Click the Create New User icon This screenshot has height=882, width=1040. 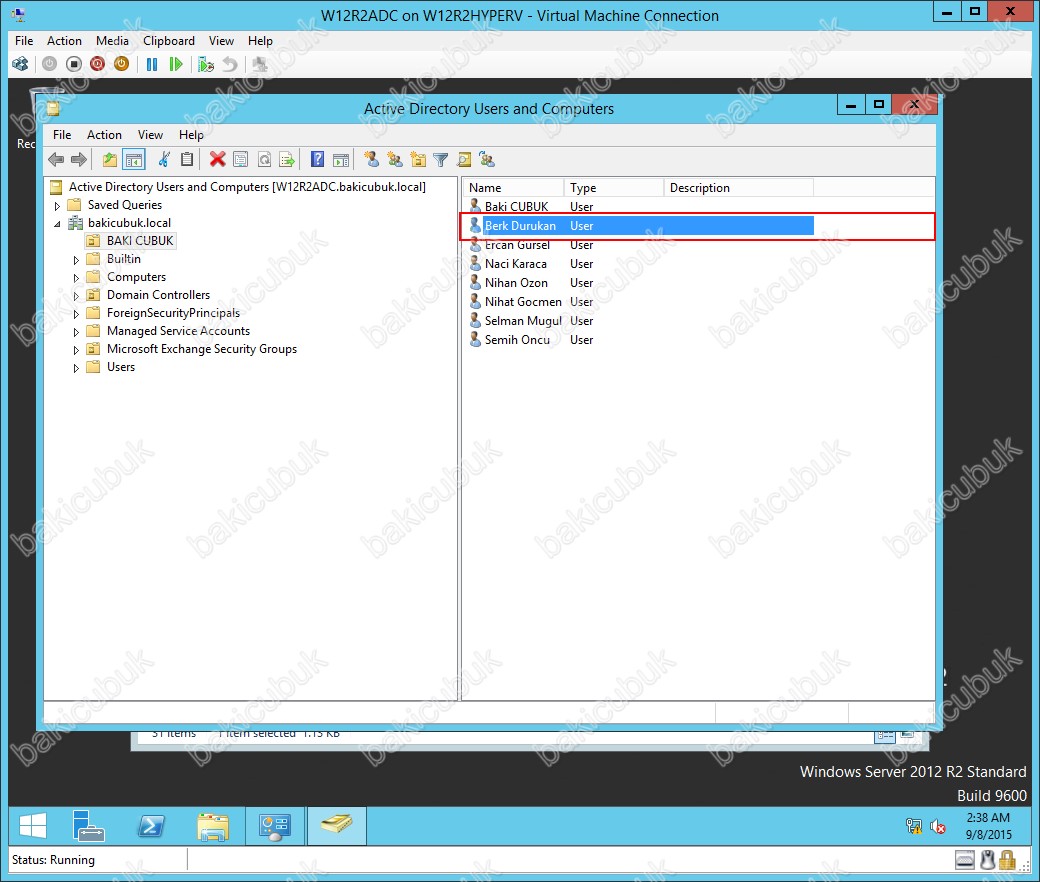coord(371,159)
